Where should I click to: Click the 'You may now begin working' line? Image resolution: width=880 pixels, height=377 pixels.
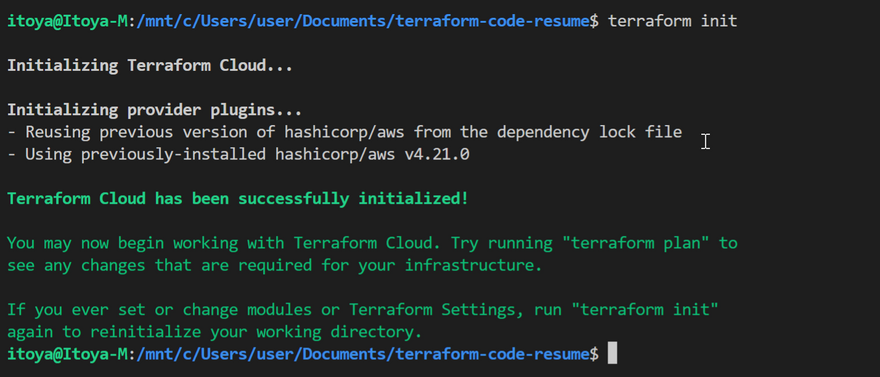pos(372,243)
